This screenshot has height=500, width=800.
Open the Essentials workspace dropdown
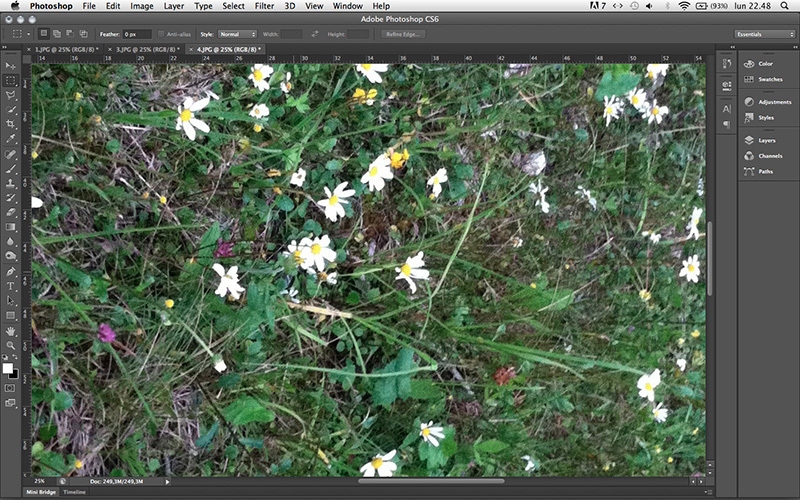765,34
